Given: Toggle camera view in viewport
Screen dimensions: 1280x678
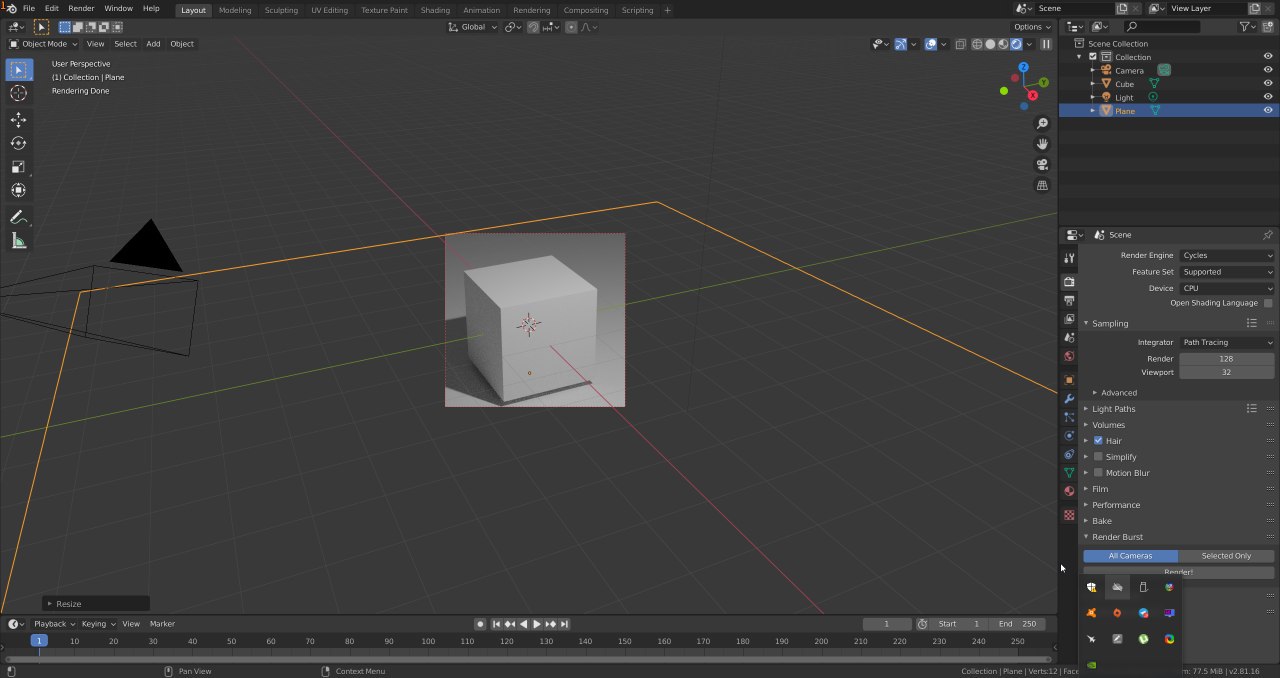Looking at the screenshot, I should click(1042, 165).
